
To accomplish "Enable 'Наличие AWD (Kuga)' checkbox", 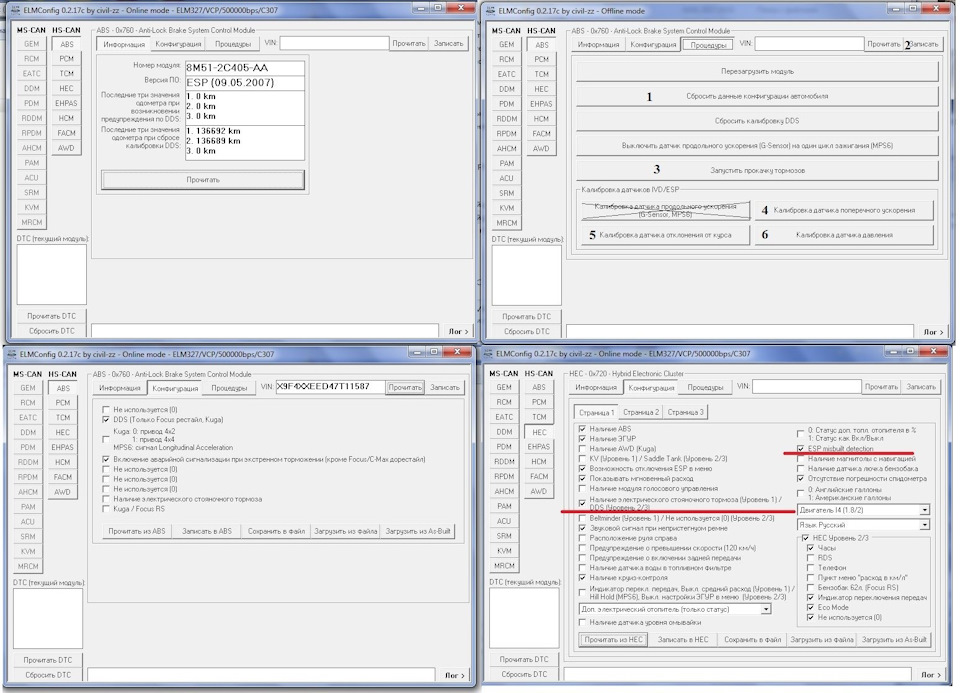I will (582, 448).
